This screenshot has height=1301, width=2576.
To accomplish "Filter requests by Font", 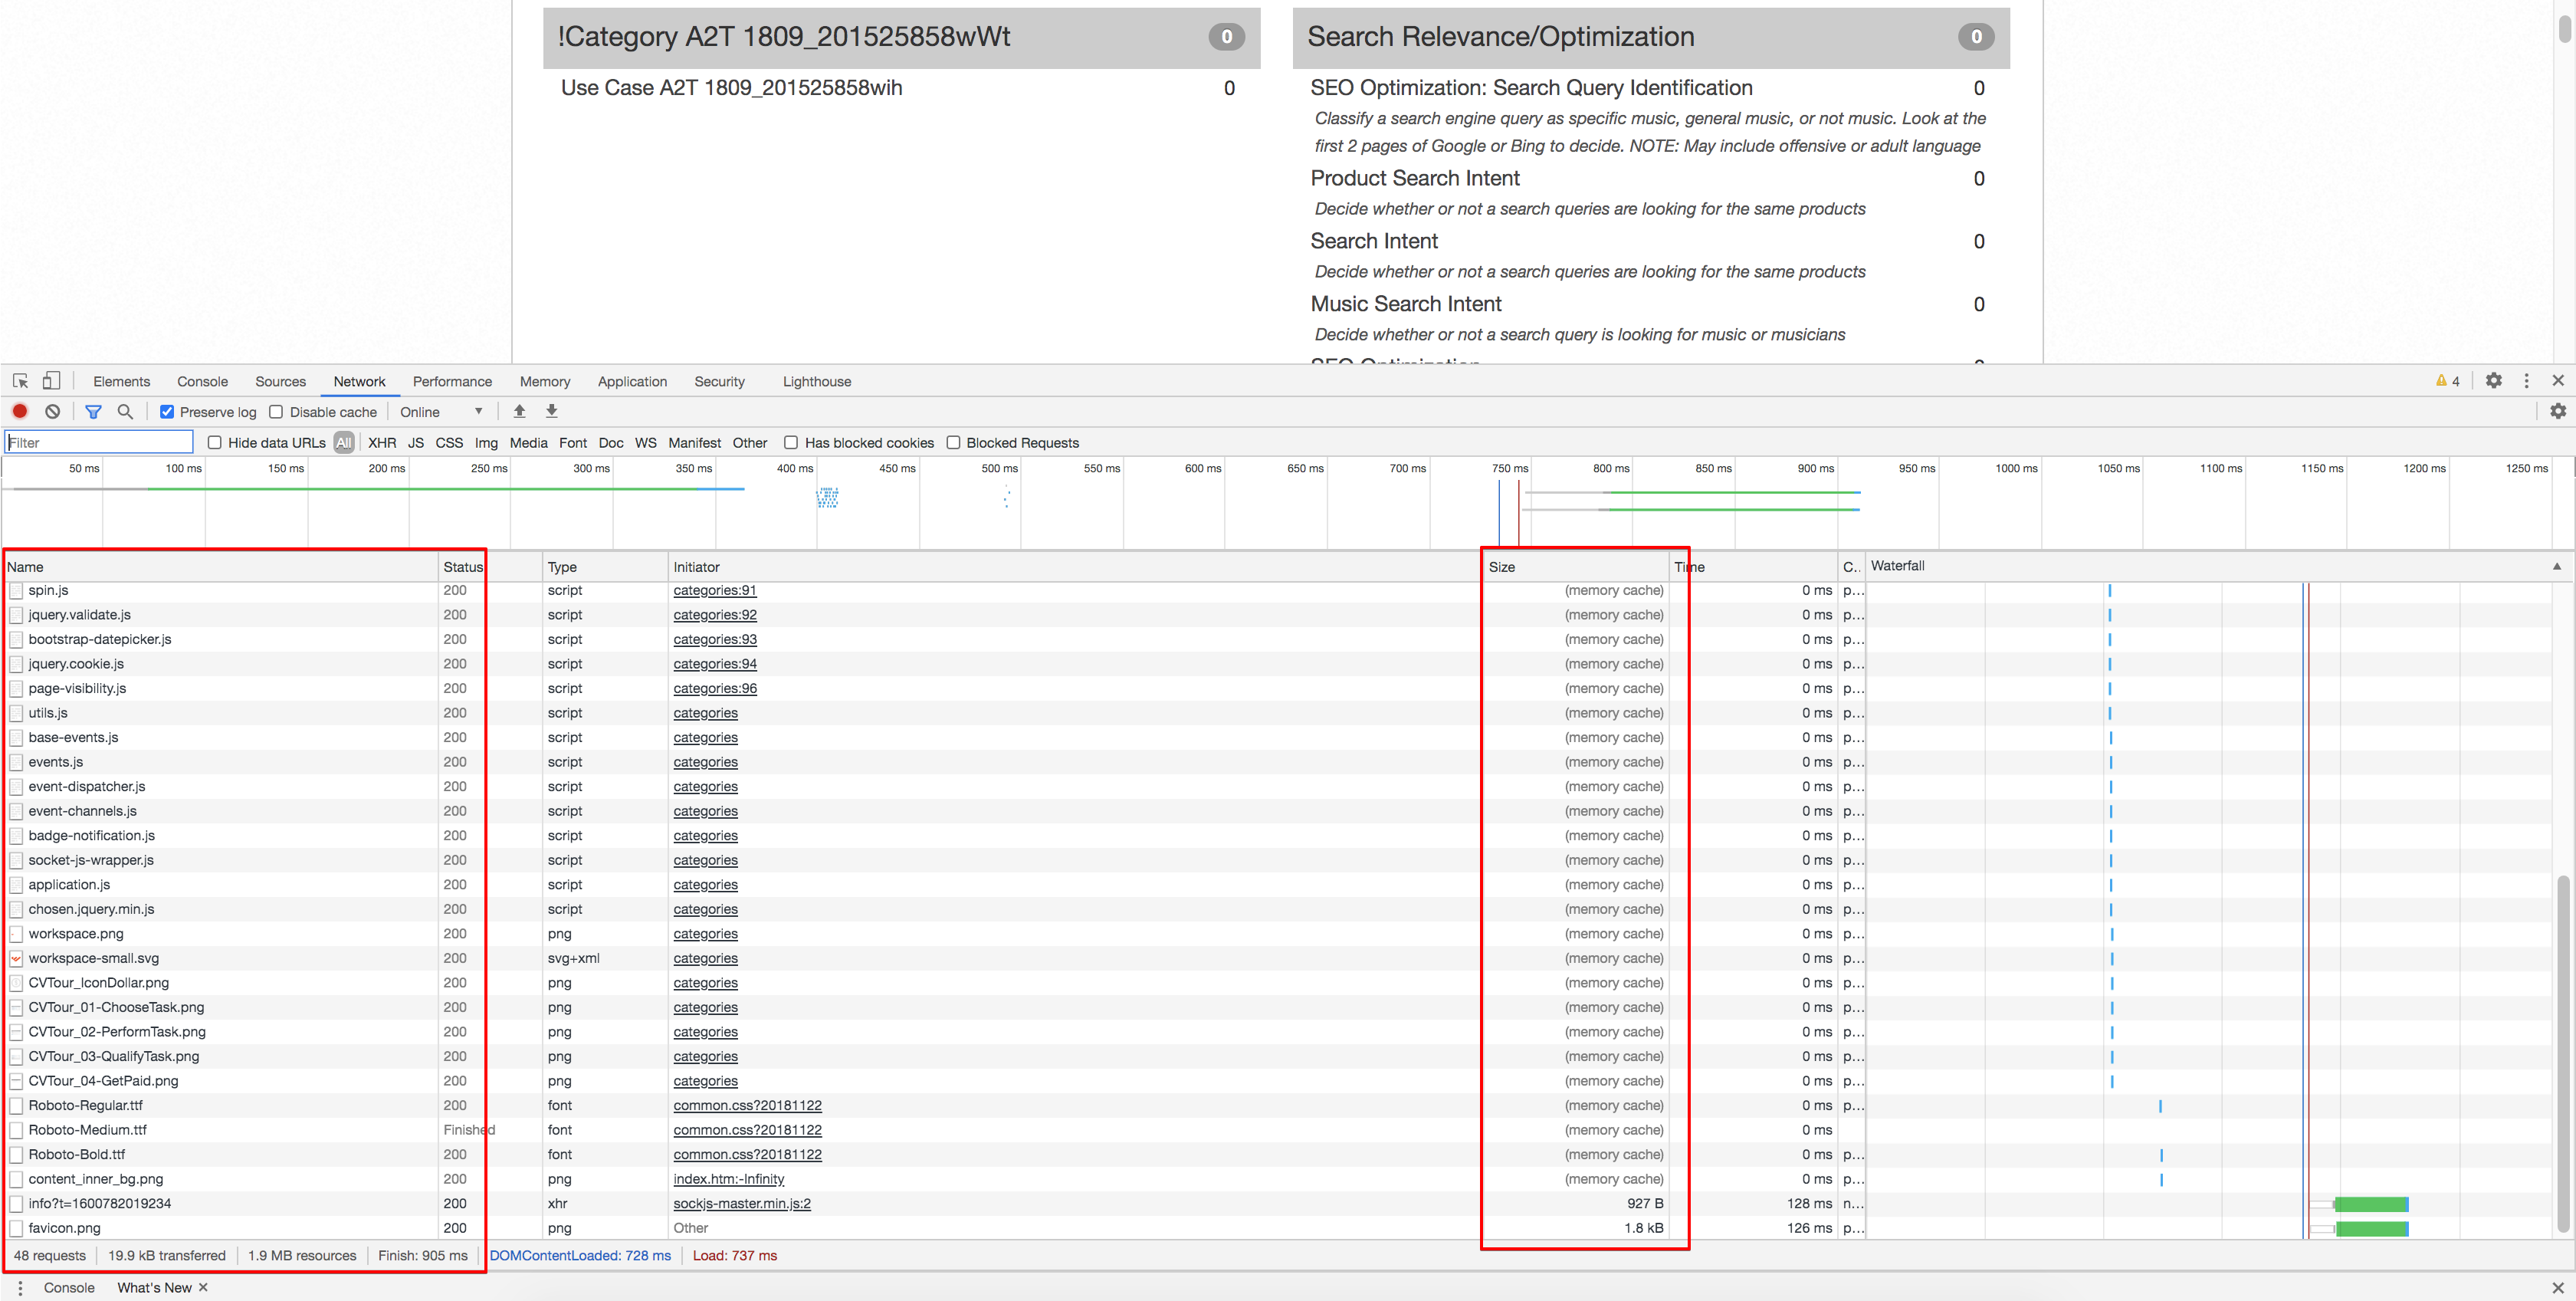I will tap(573, 442).
